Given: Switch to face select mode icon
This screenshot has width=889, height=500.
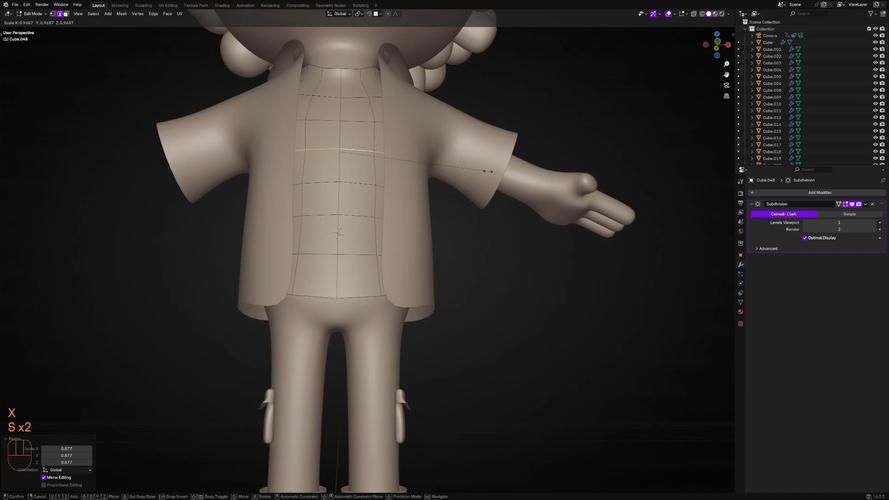Looking at the screenshot, I should (65, 14).
